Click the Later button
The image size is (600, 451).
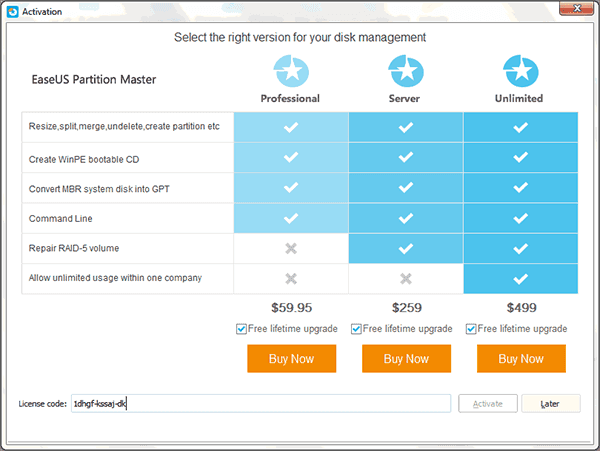pos(550,404)
